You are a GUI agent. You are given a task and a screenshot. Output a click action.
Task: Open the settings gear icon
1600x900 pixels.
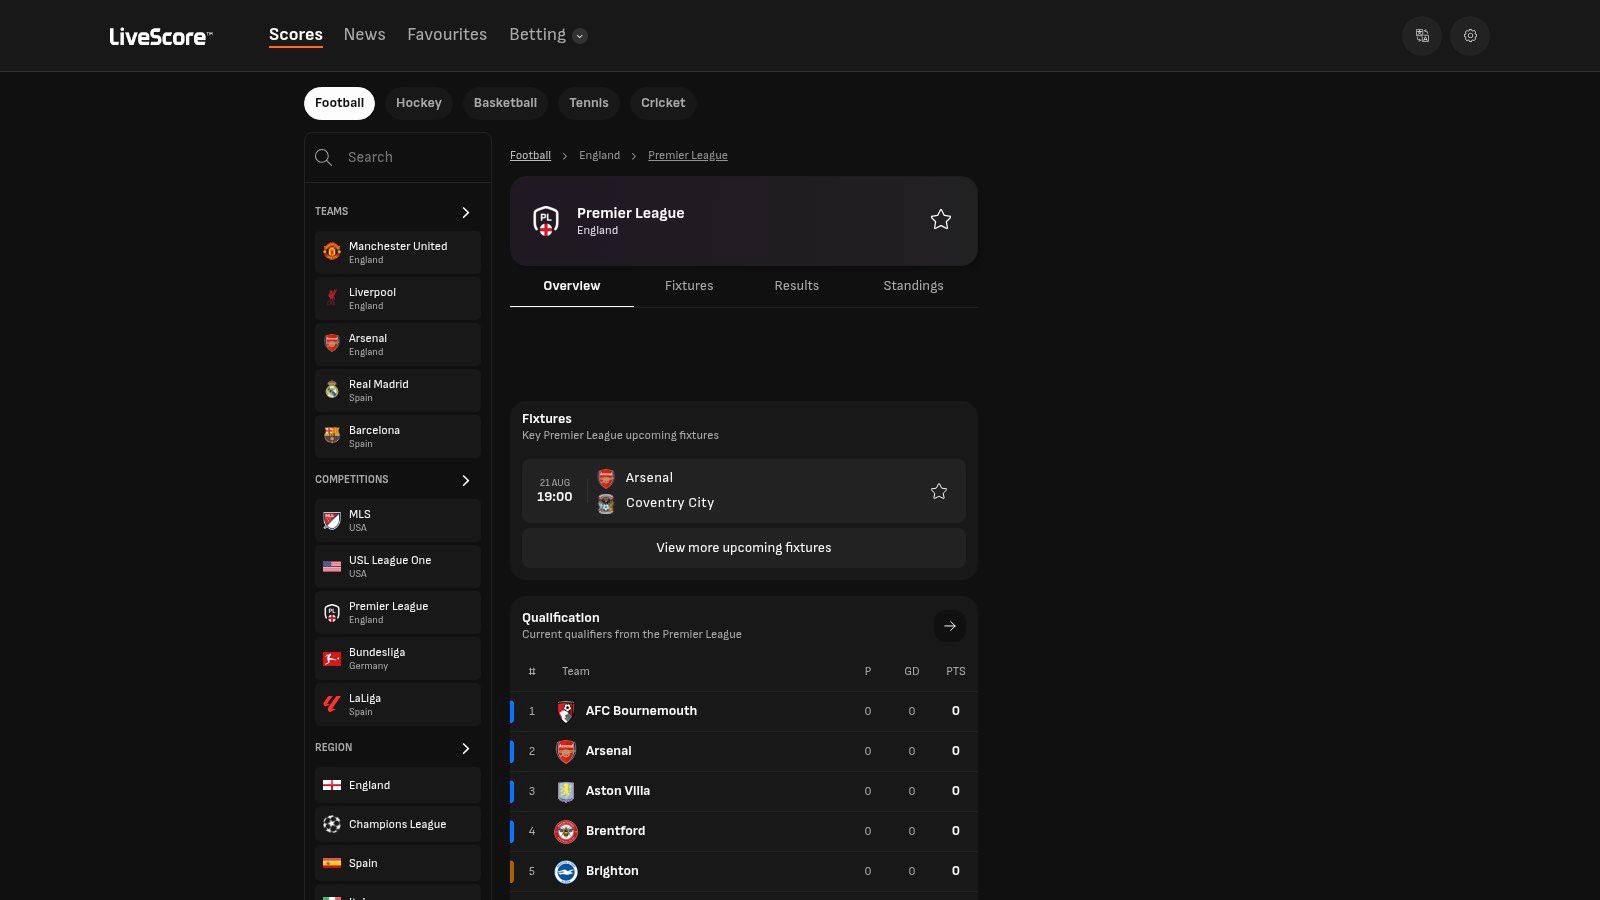tap(1470, 36)
